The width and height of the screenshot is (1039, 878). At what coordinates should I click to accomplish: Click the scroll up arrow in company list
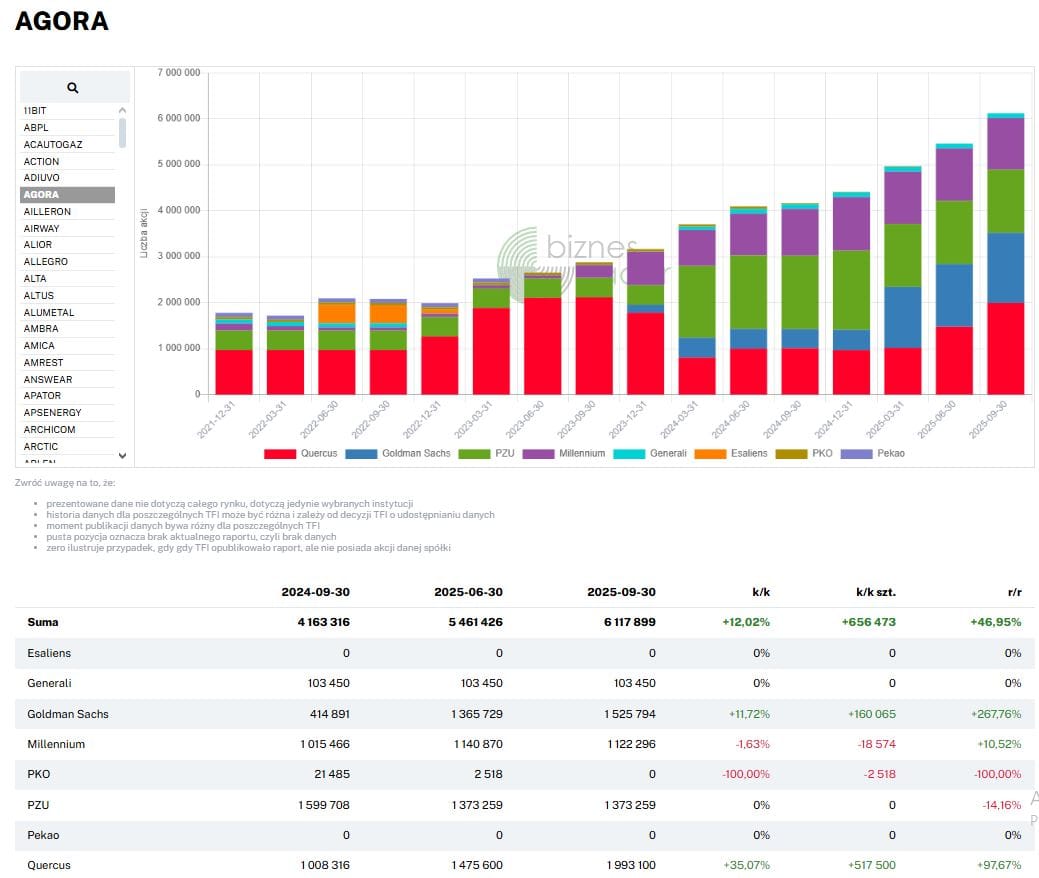tap(122, 111)
